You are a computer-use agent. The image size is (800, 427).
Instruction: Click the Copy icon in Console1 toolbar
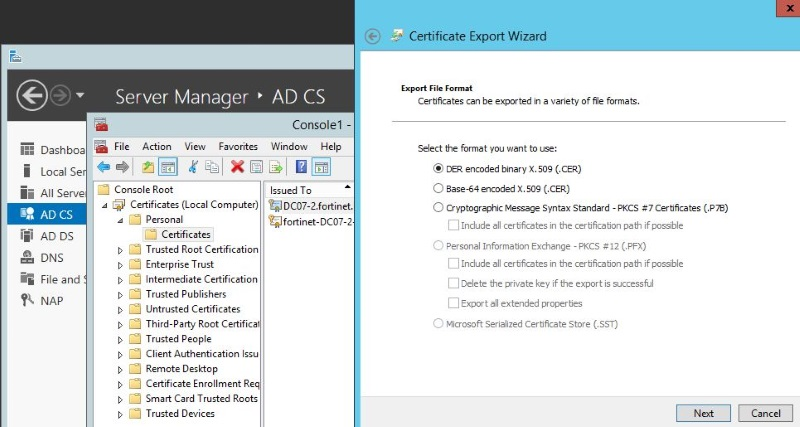[x=212, y=167]
